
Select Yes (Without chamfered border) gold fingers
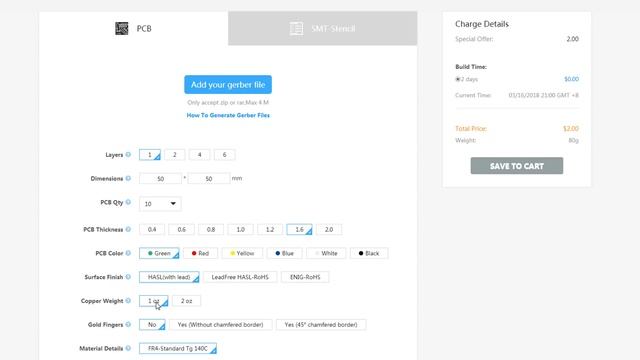220,324
